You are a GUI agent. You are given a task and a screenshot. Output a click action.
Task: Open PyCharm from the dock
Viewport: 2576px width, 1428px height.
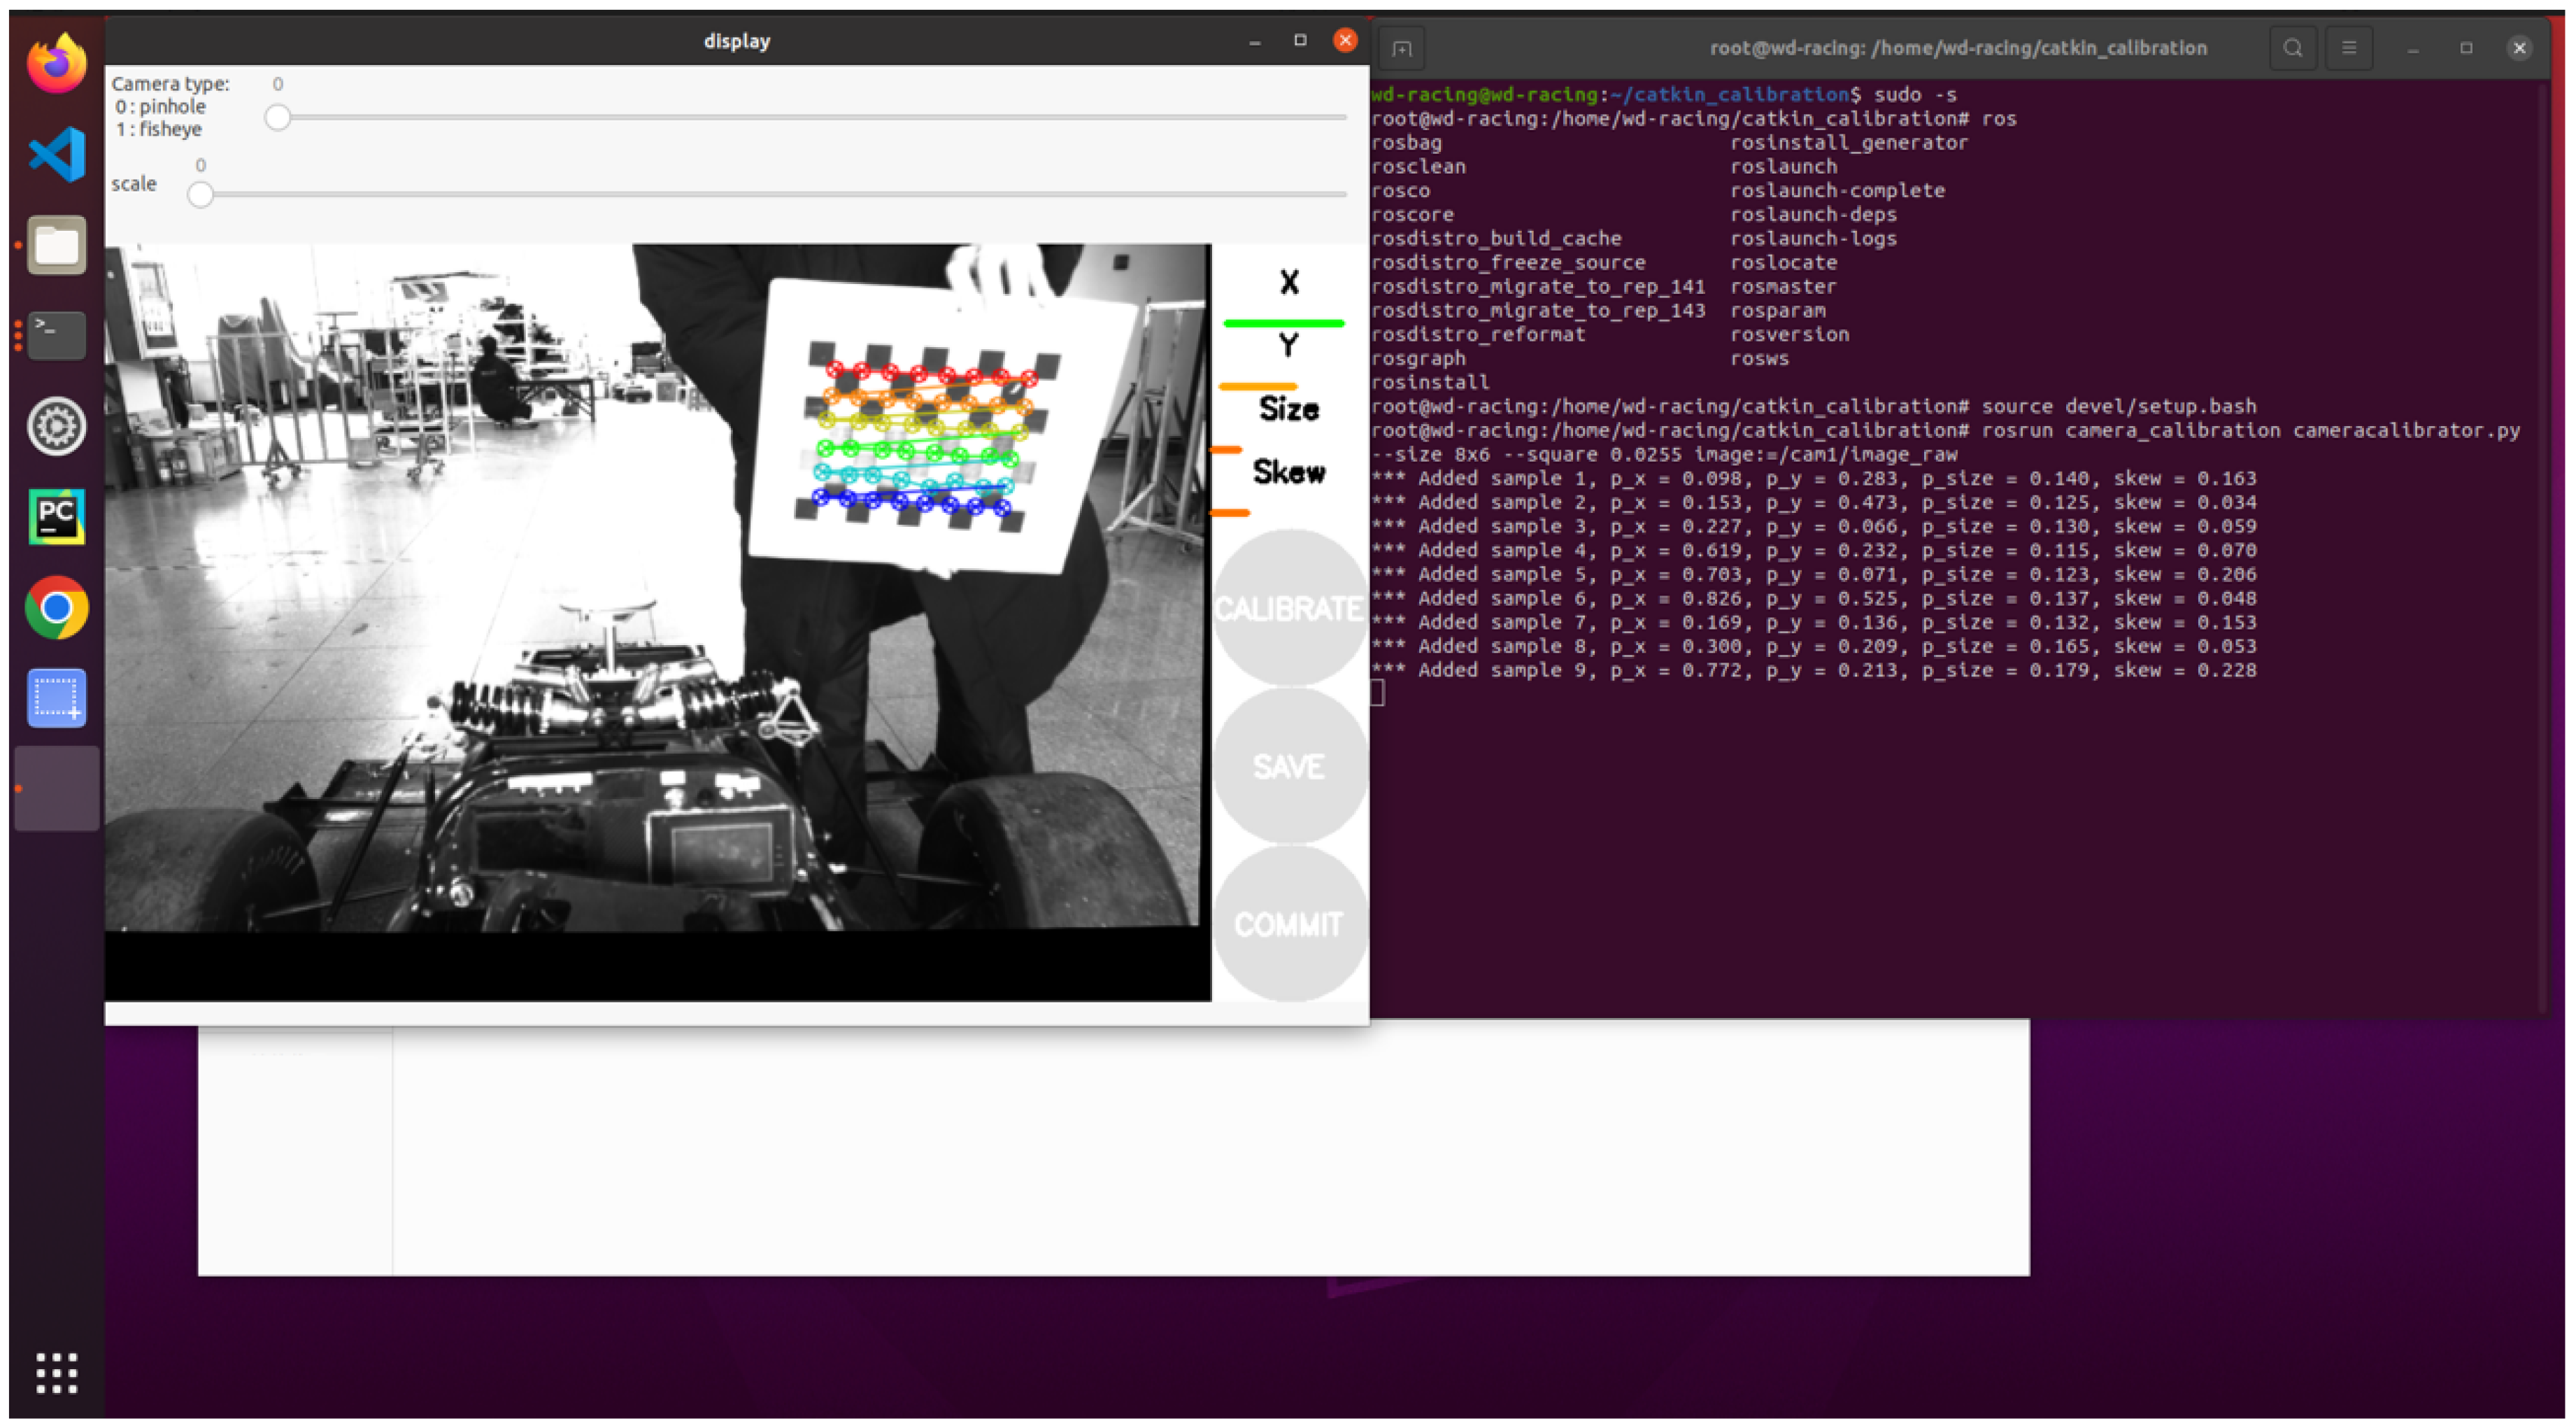[x=56, y=517]
